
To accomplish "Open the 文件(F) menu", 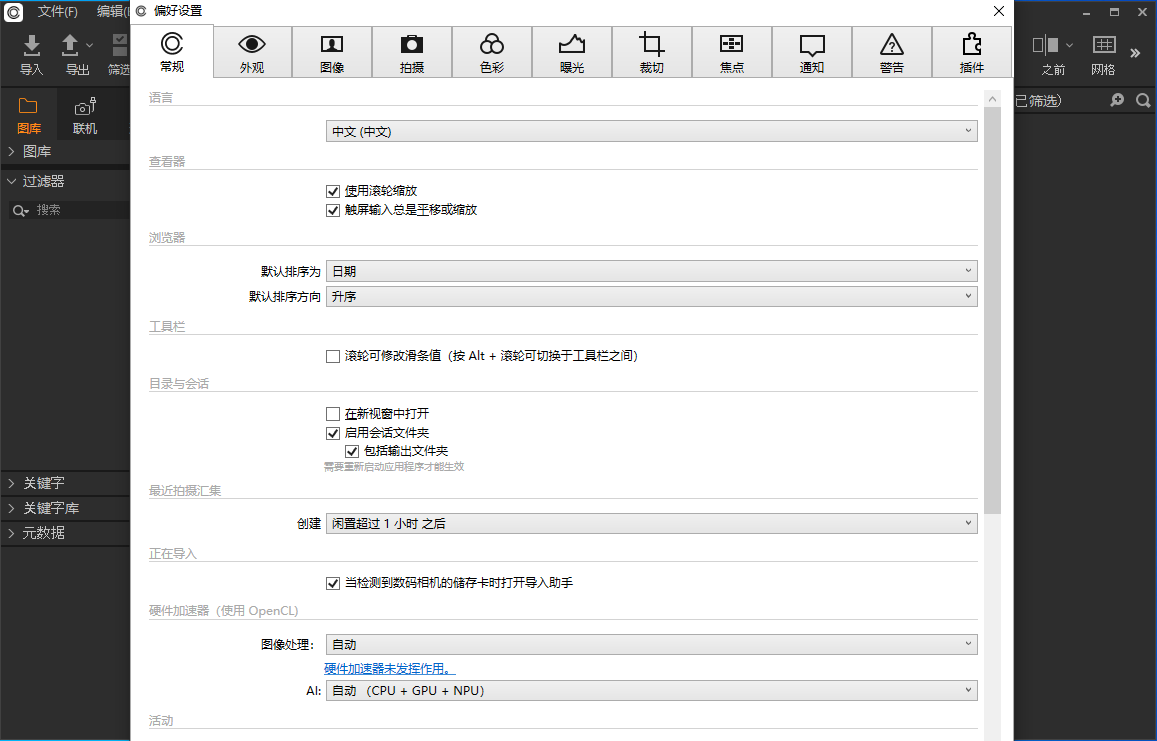I will coord(55,11).
